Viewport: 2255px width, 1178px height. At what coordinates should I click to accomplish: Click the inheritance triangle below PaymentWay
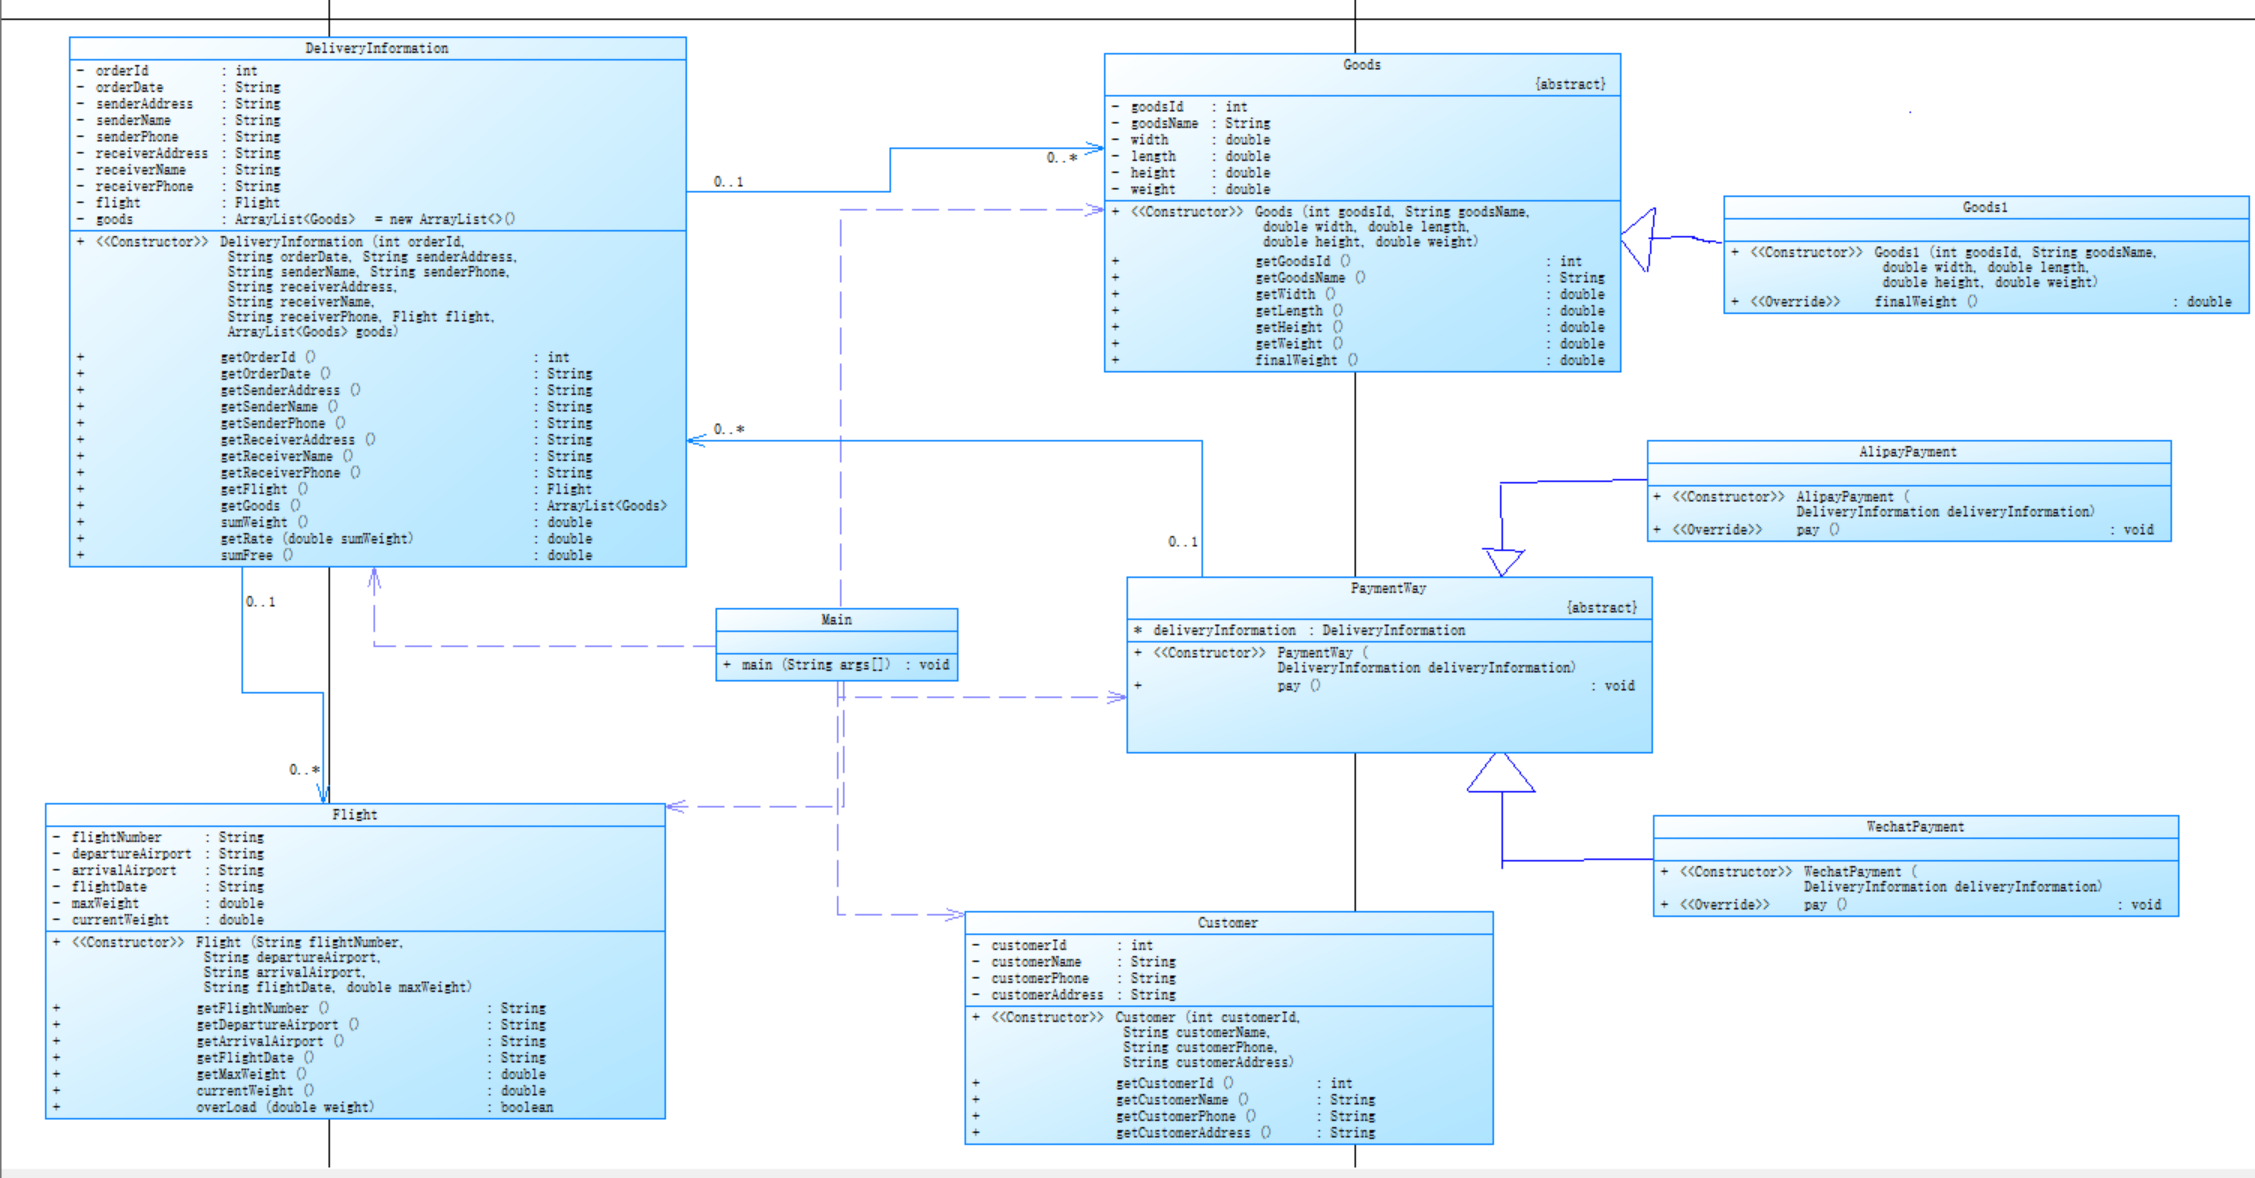(x=1500, y=774)
